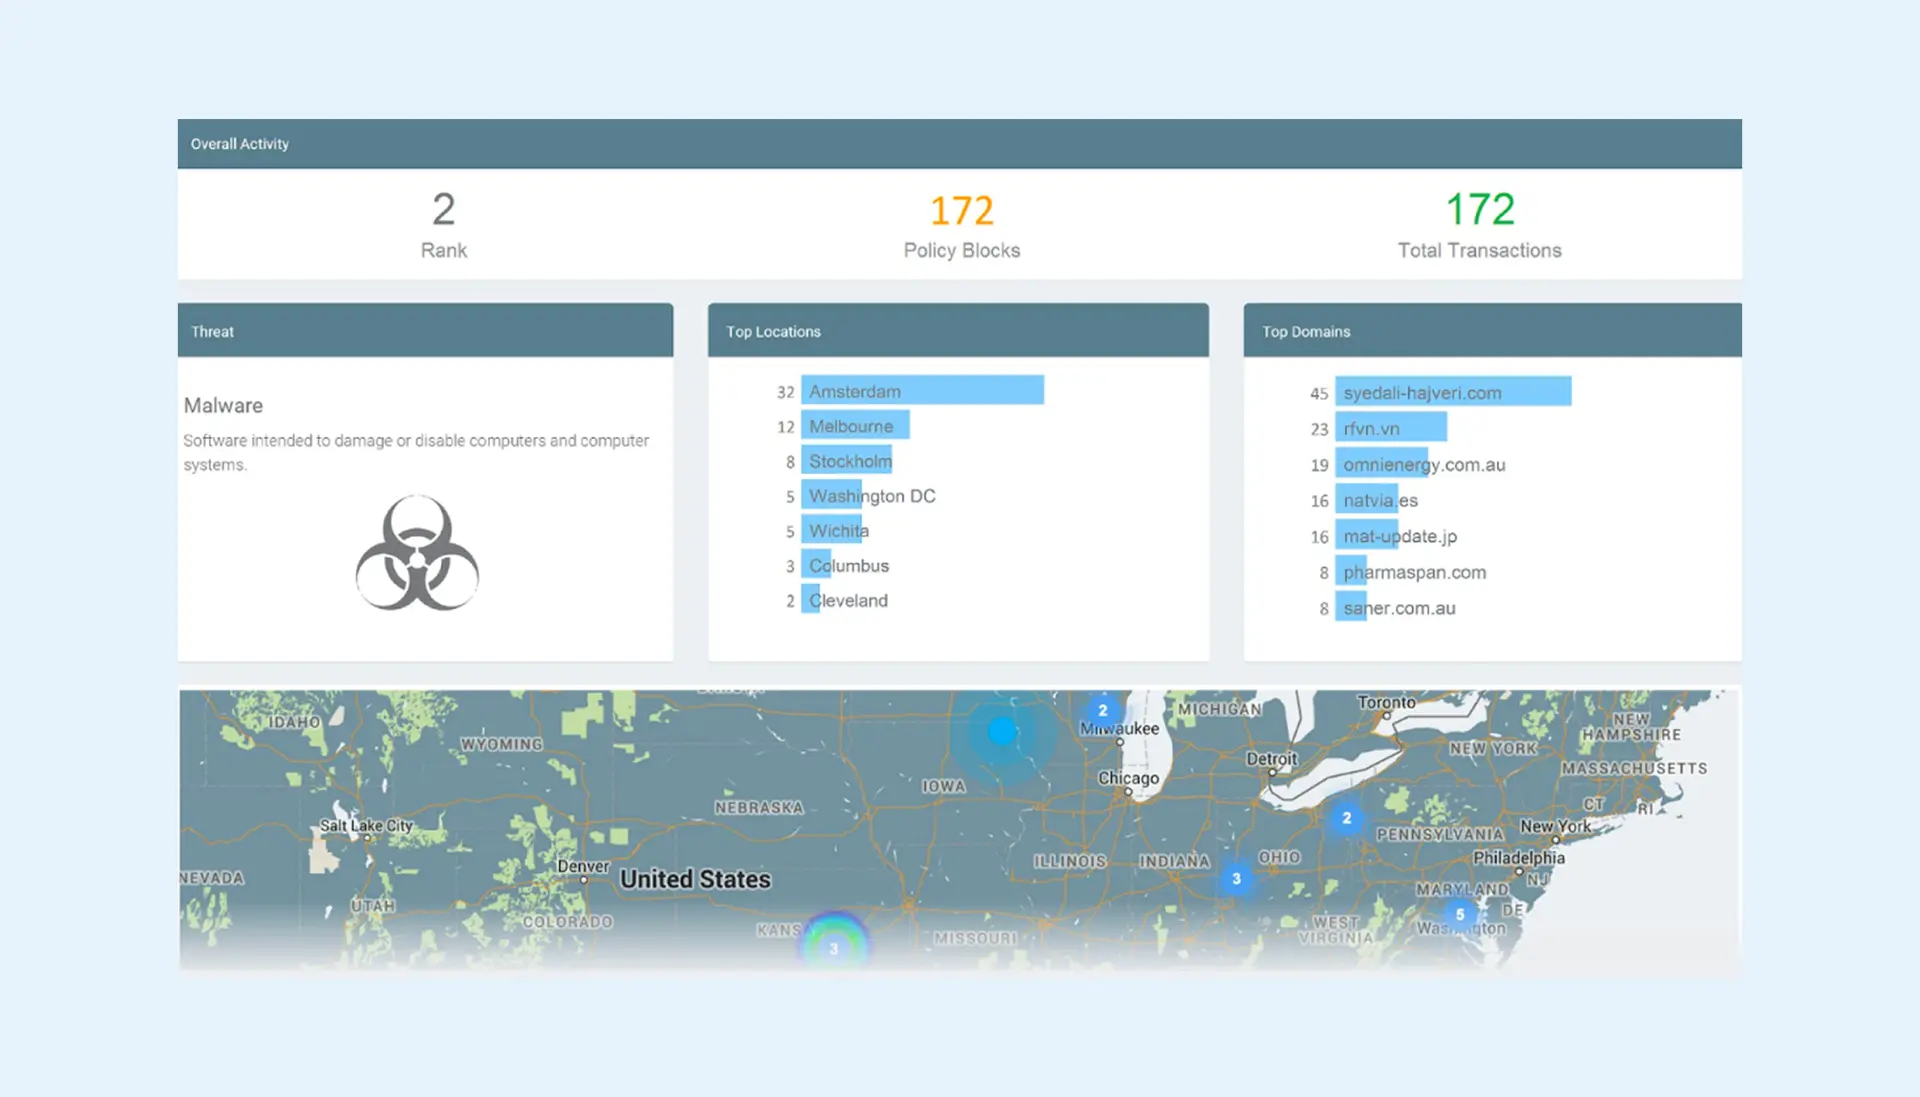
Task: Click the Threat panel header
Action: (425, 331)
